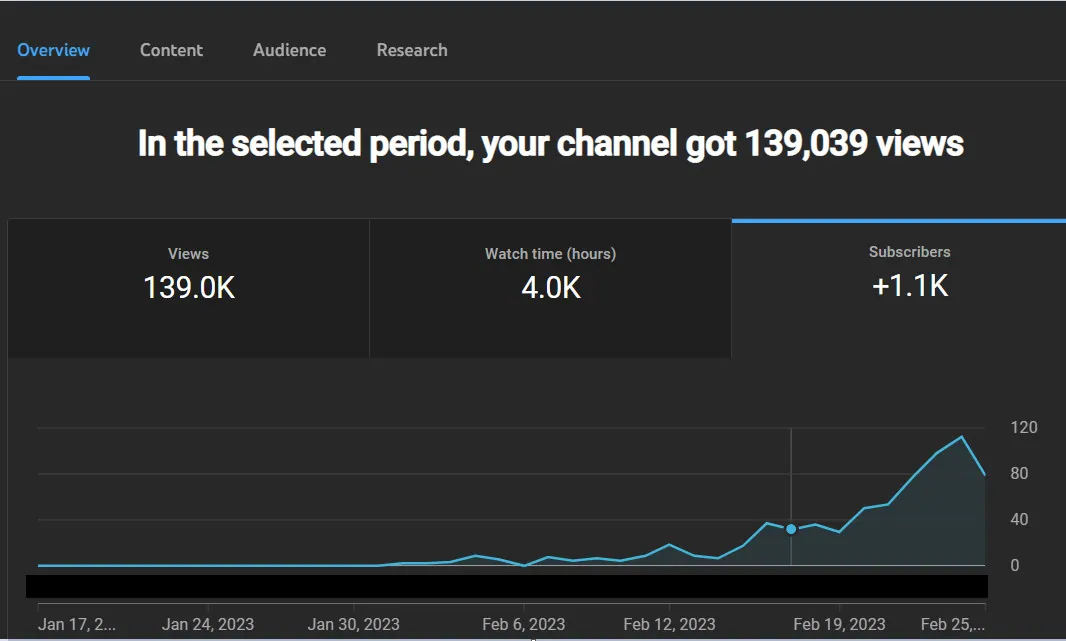The width and height of the screenshot is (1066, 641).
Task: Open the Content tab
Action: coord(171,50)
